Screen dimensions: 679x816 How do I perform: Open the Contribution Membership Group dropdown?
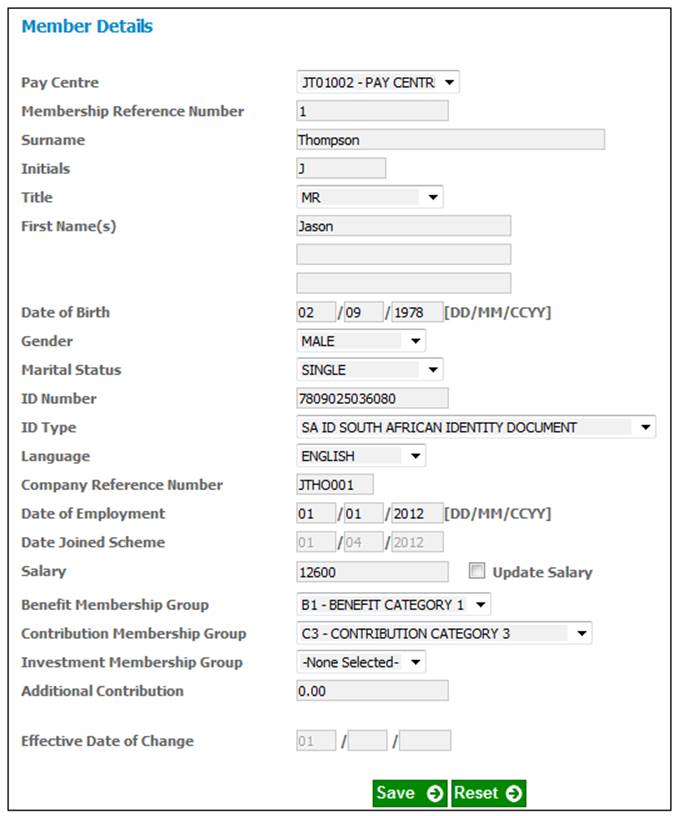click(443, 633)
